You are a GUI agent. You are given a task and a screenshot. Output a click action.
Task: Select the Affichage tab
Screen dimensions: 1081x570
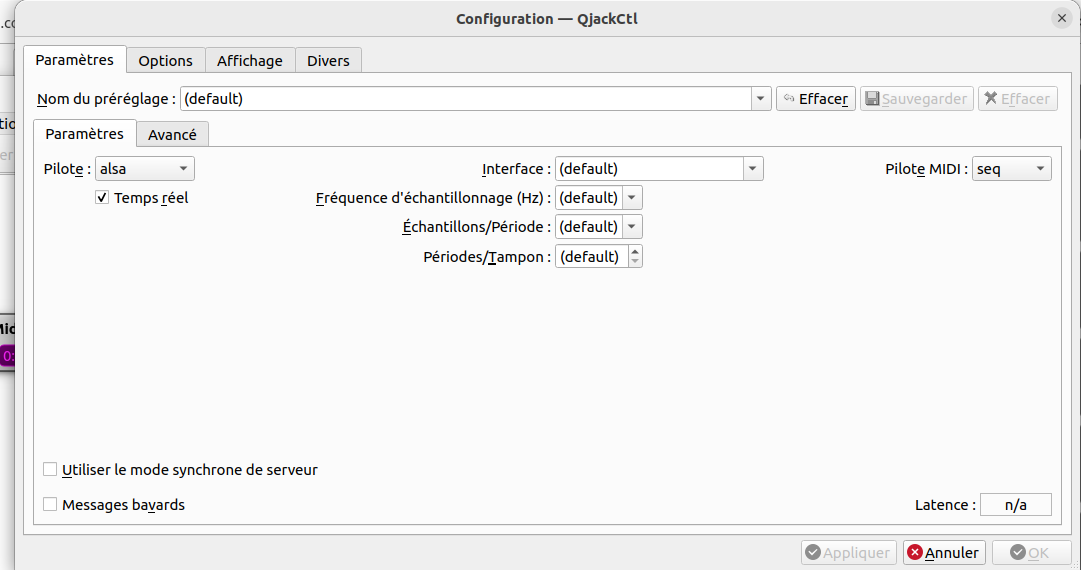click(x=249, y=60)
